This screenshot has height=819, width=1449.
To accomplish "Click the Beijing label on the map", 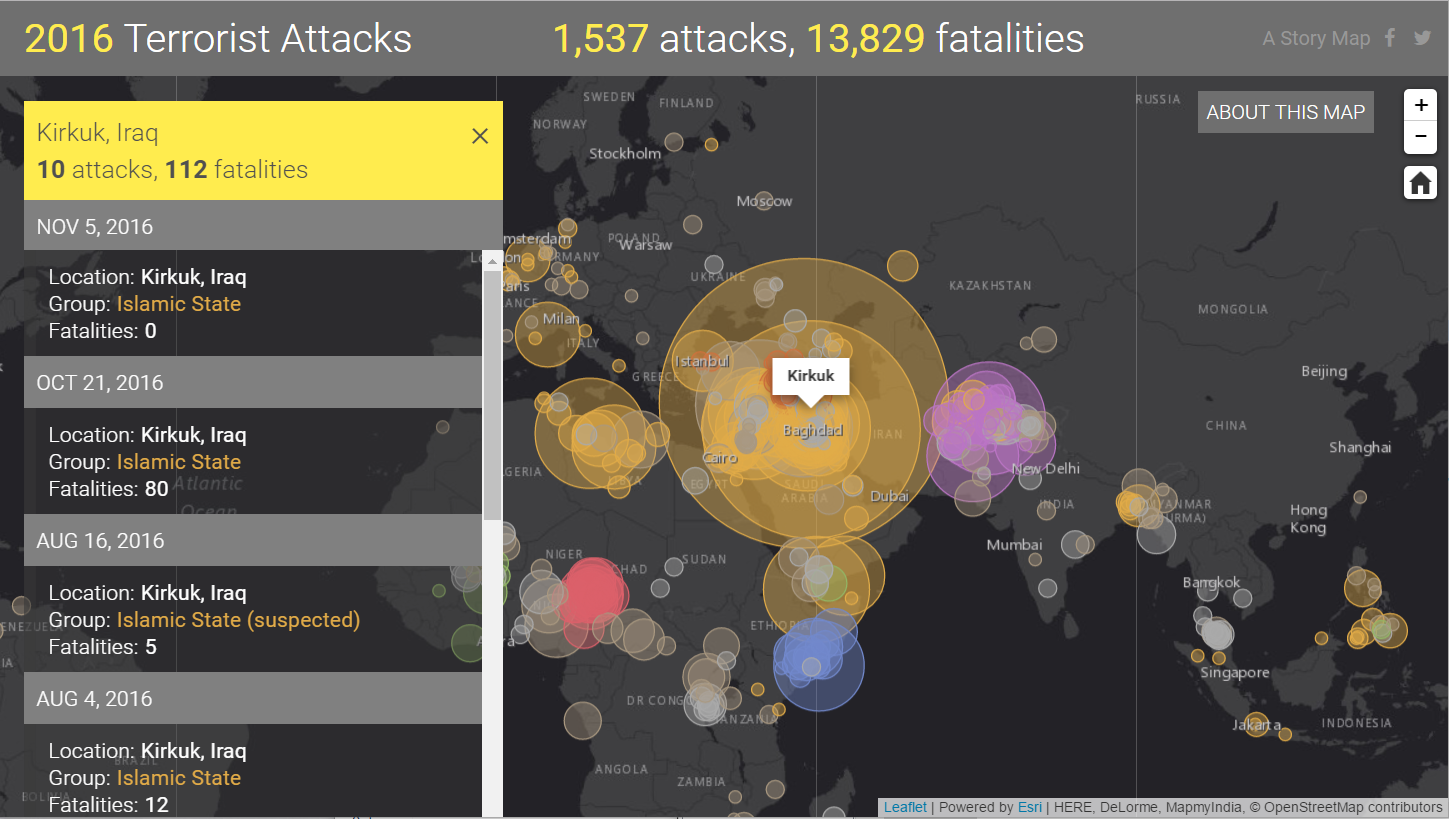I will [1324, 371].
